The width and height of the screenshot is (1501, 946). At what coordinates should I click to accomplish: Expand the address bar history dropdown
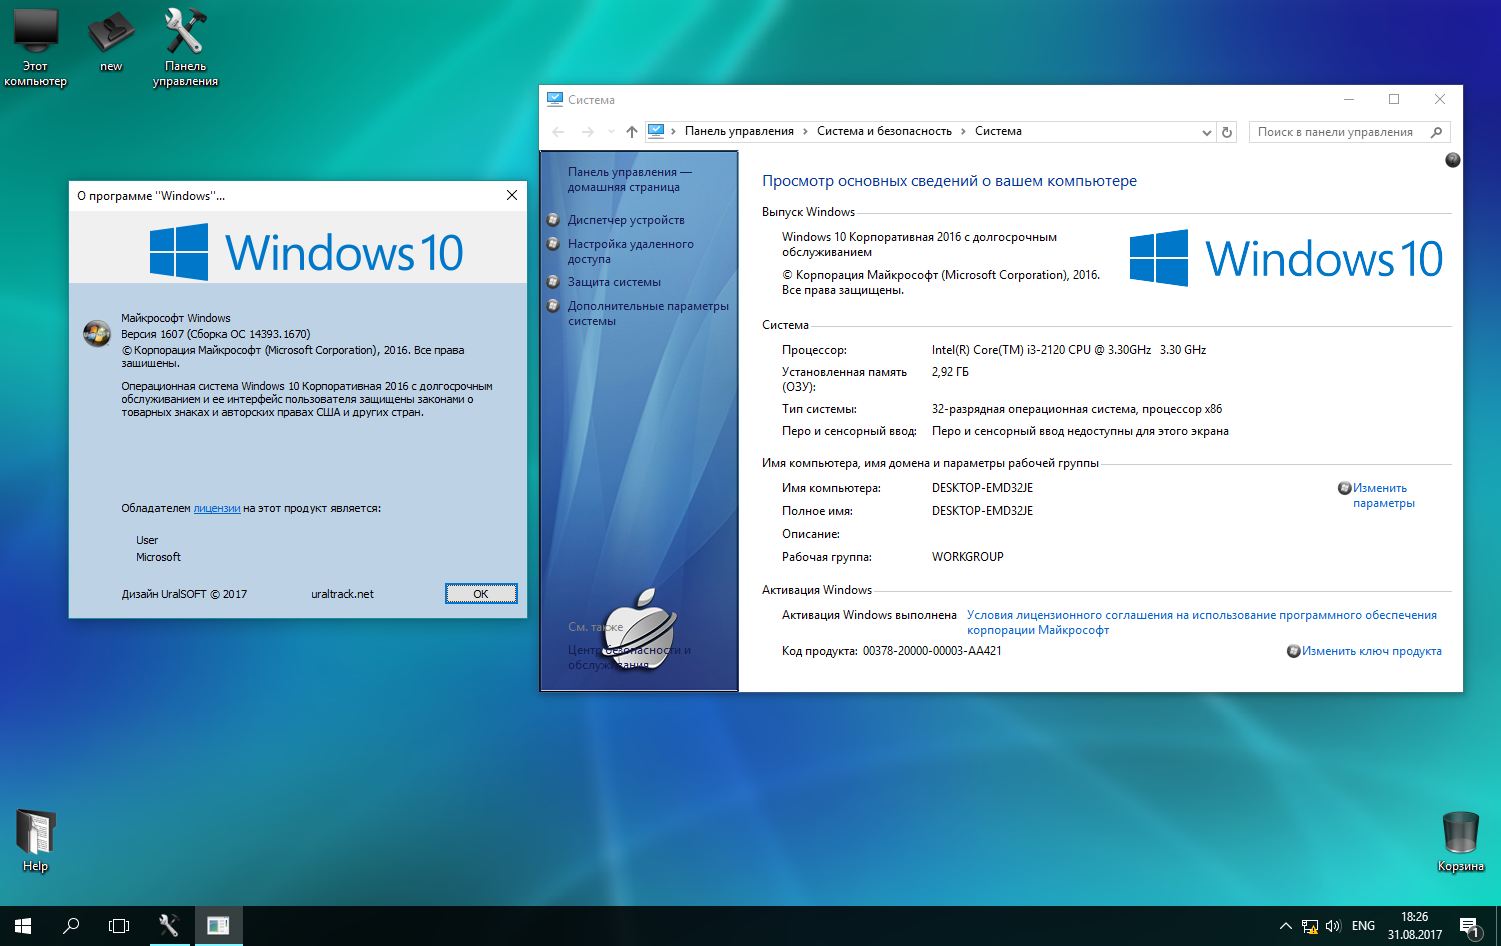[1206, 132]
